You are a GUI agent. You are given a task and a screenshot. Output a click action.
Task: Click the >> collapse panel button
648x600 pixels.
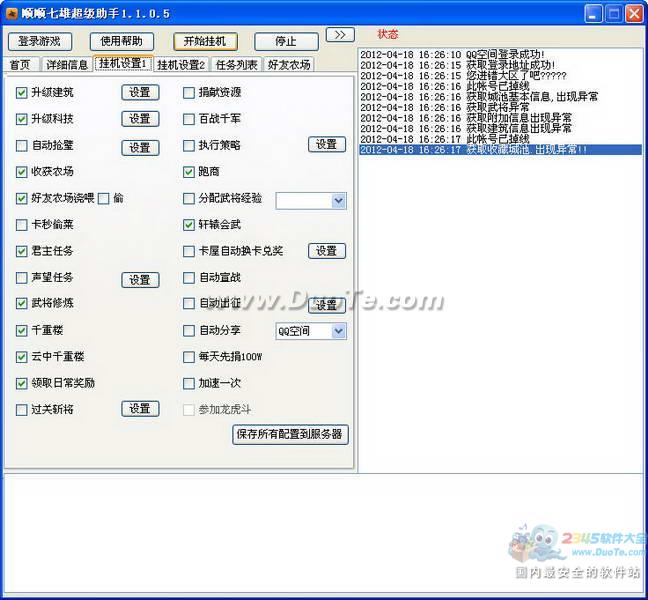point(339,35)
